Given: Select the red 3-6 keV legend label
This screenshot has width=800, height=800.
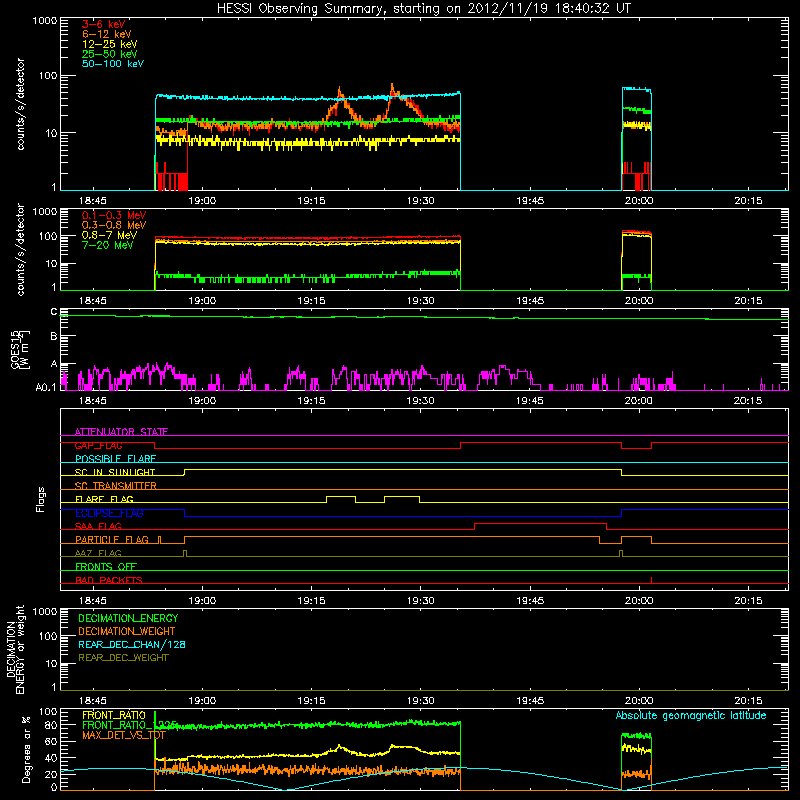Looking at the screenshot, I should 103,24.
